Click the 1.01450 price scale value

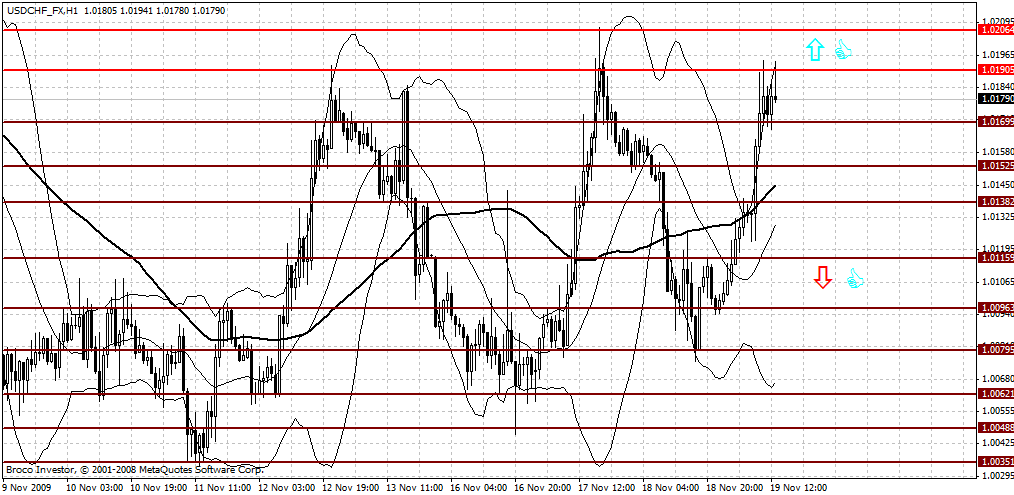998,184
